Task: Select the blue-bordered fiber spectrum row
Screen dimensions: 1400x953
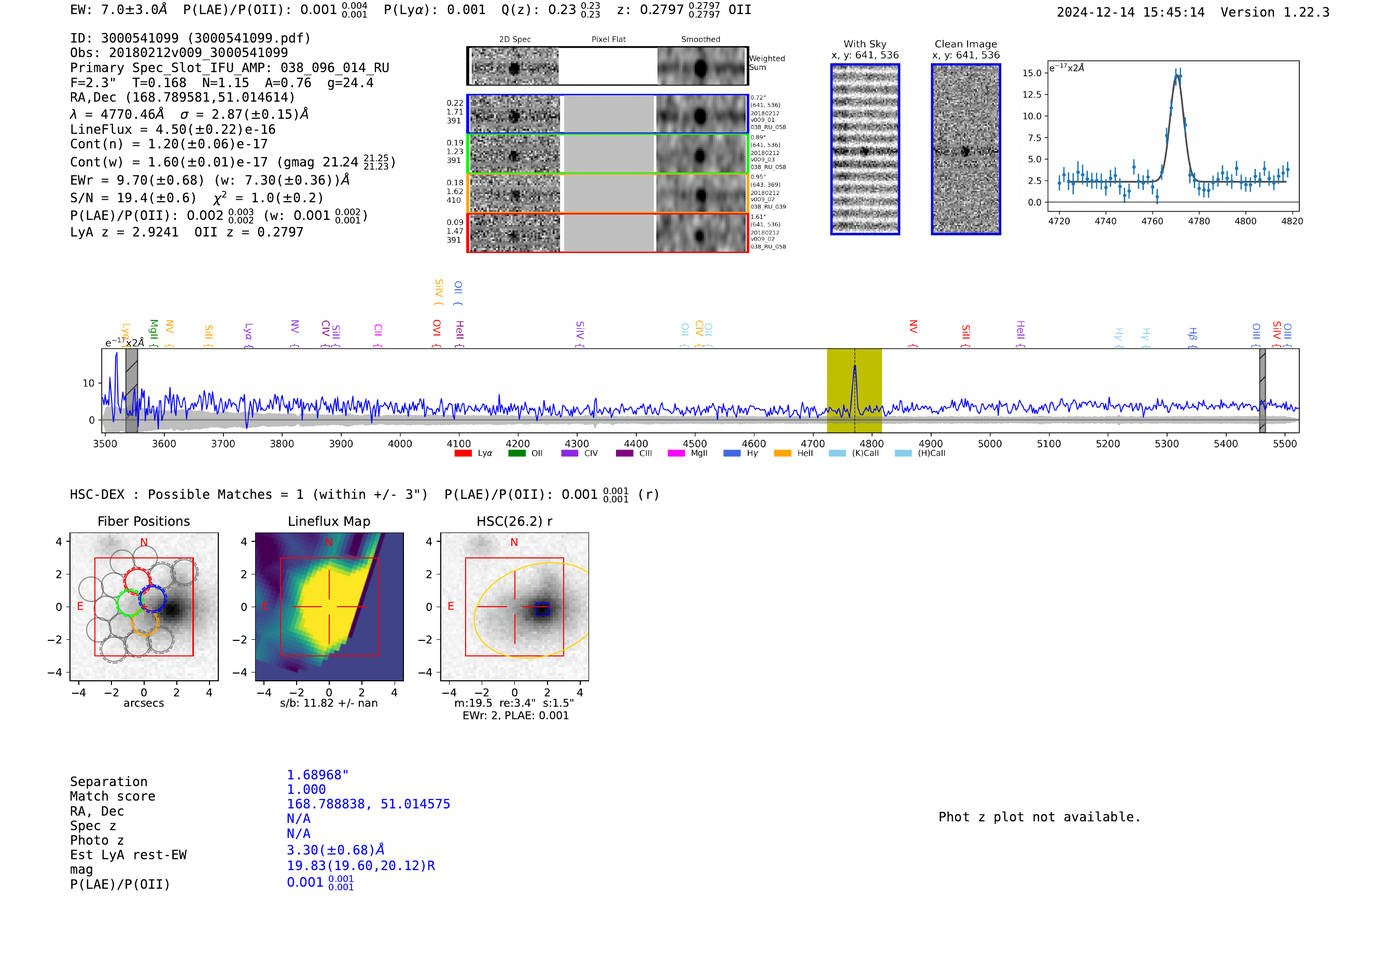Action: pyautogui.click(x=607, y=114)
